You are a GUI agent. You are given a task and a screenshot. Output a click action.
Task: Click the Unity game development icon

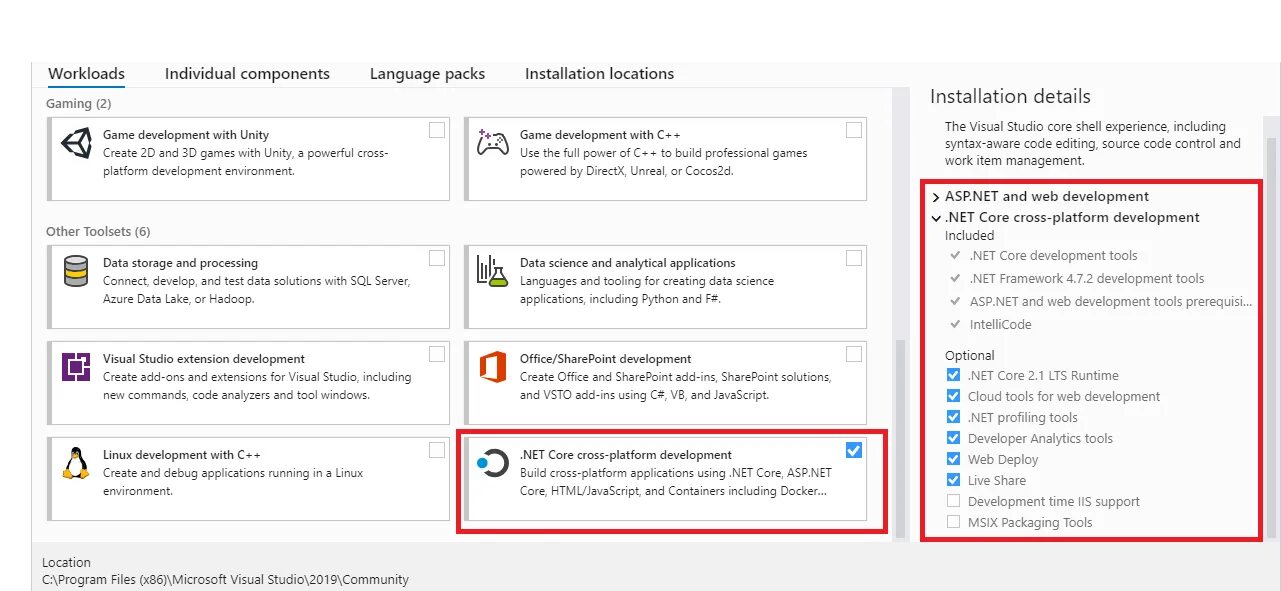tap(76, 143)
